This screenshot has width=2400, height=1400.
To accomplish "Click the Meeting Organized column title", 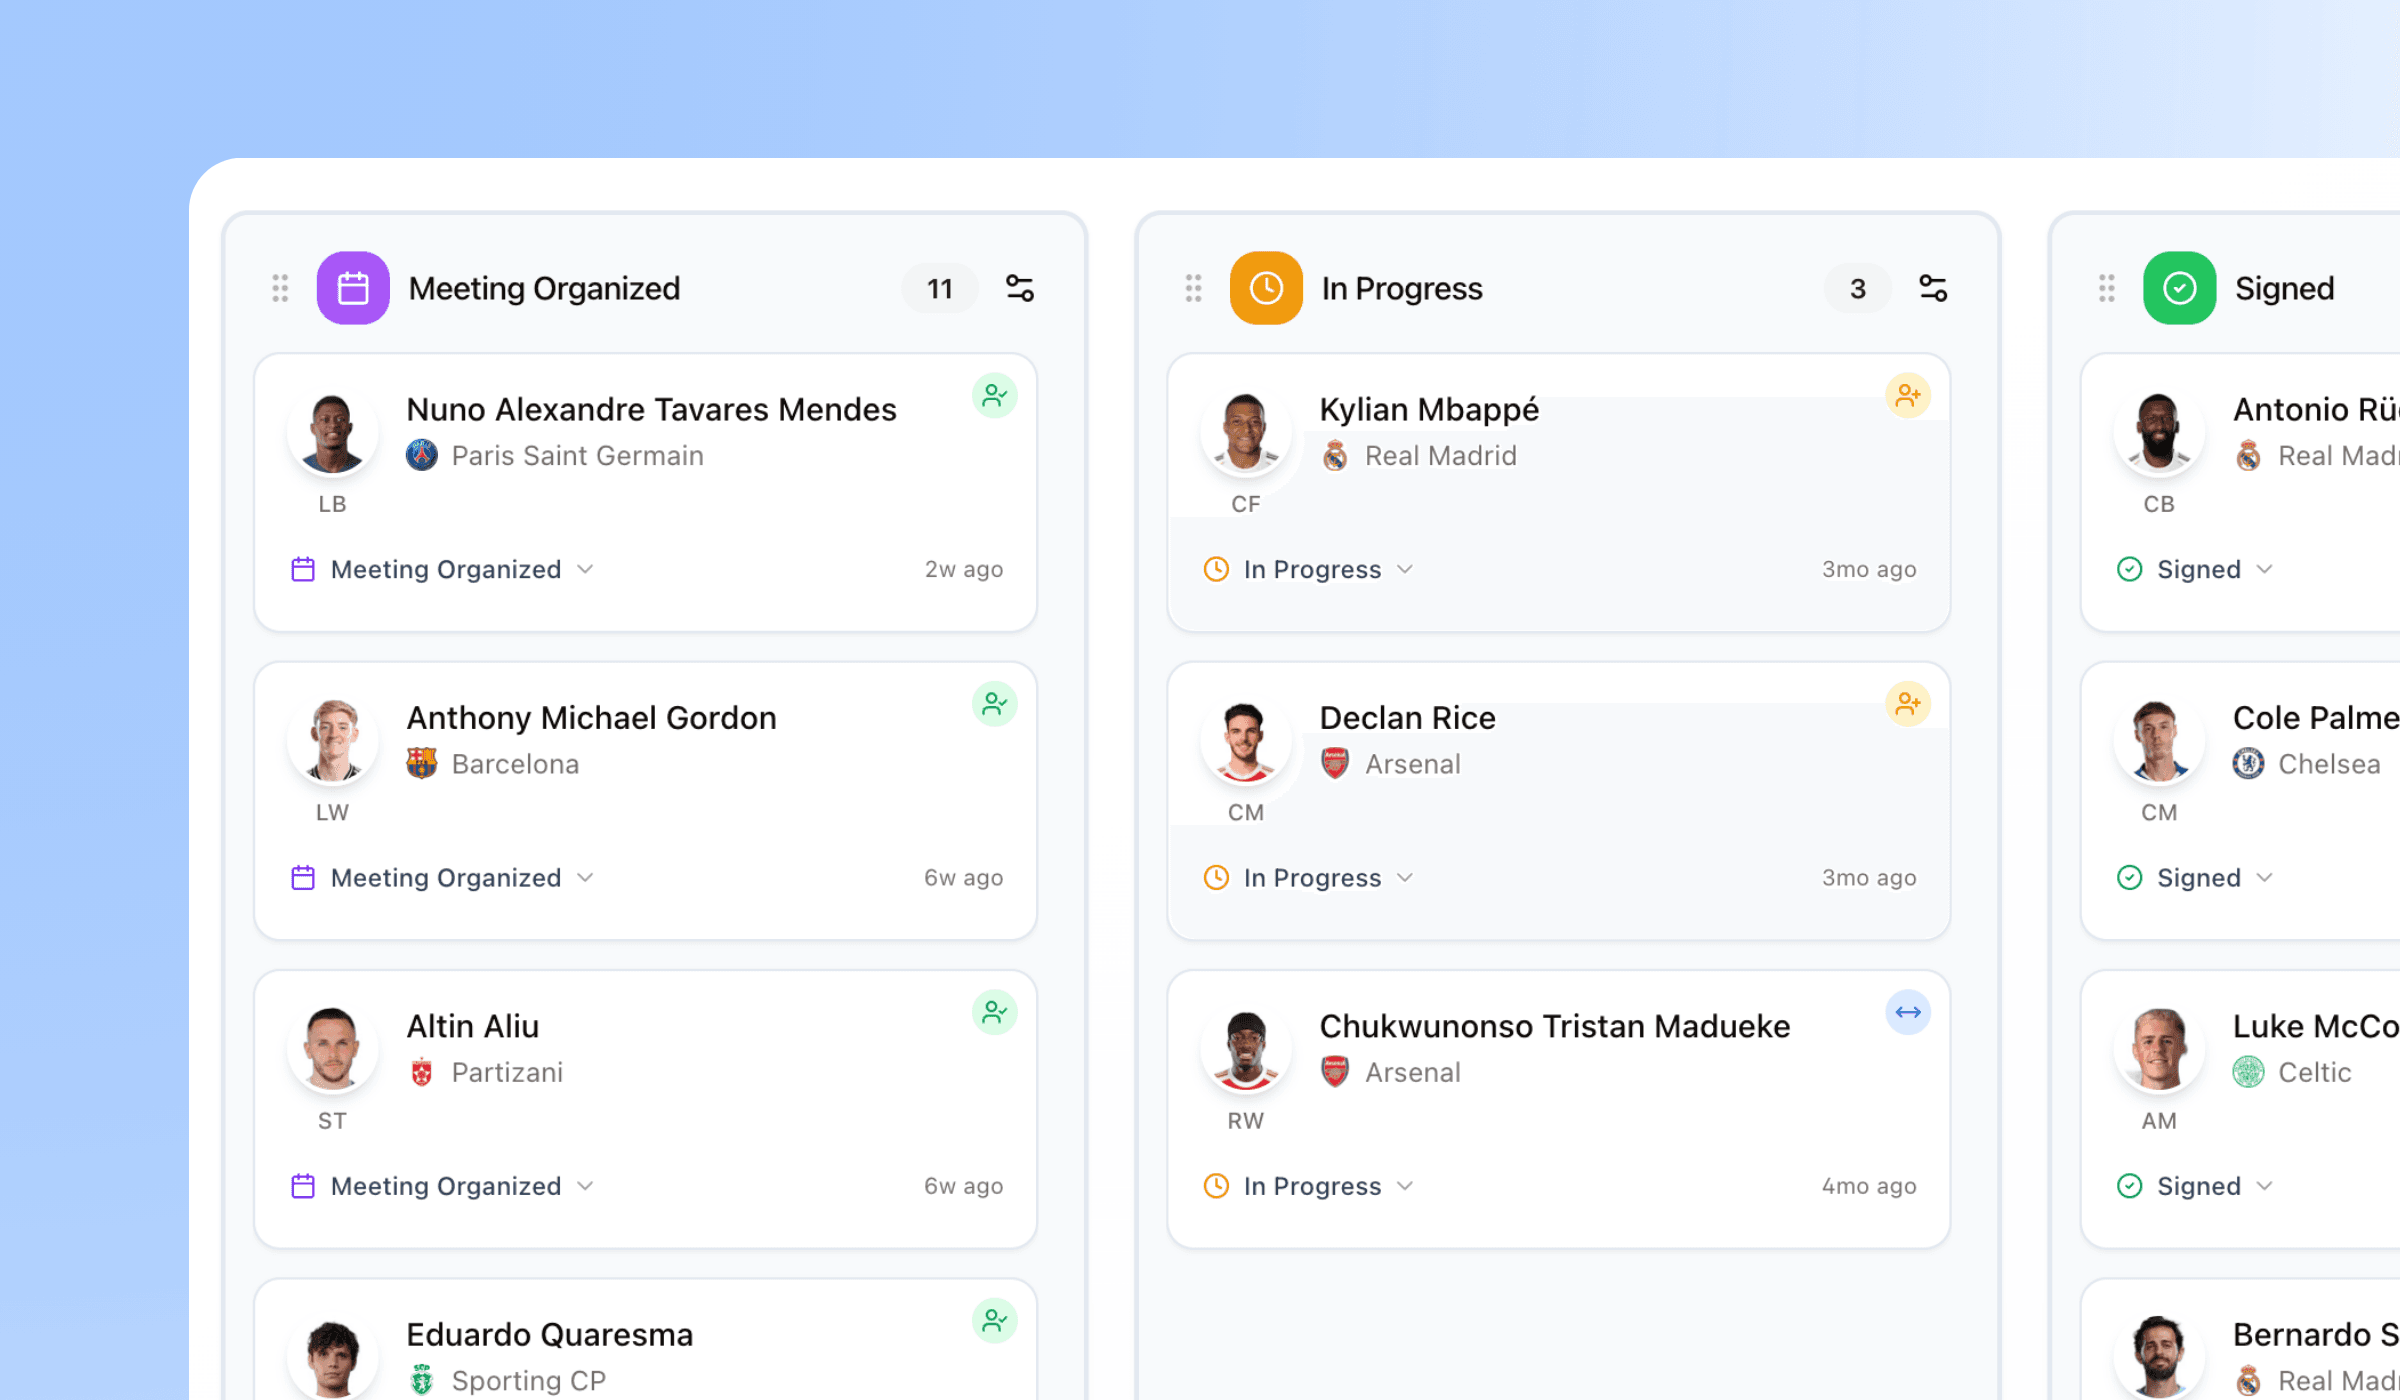I will pos(544,288).
